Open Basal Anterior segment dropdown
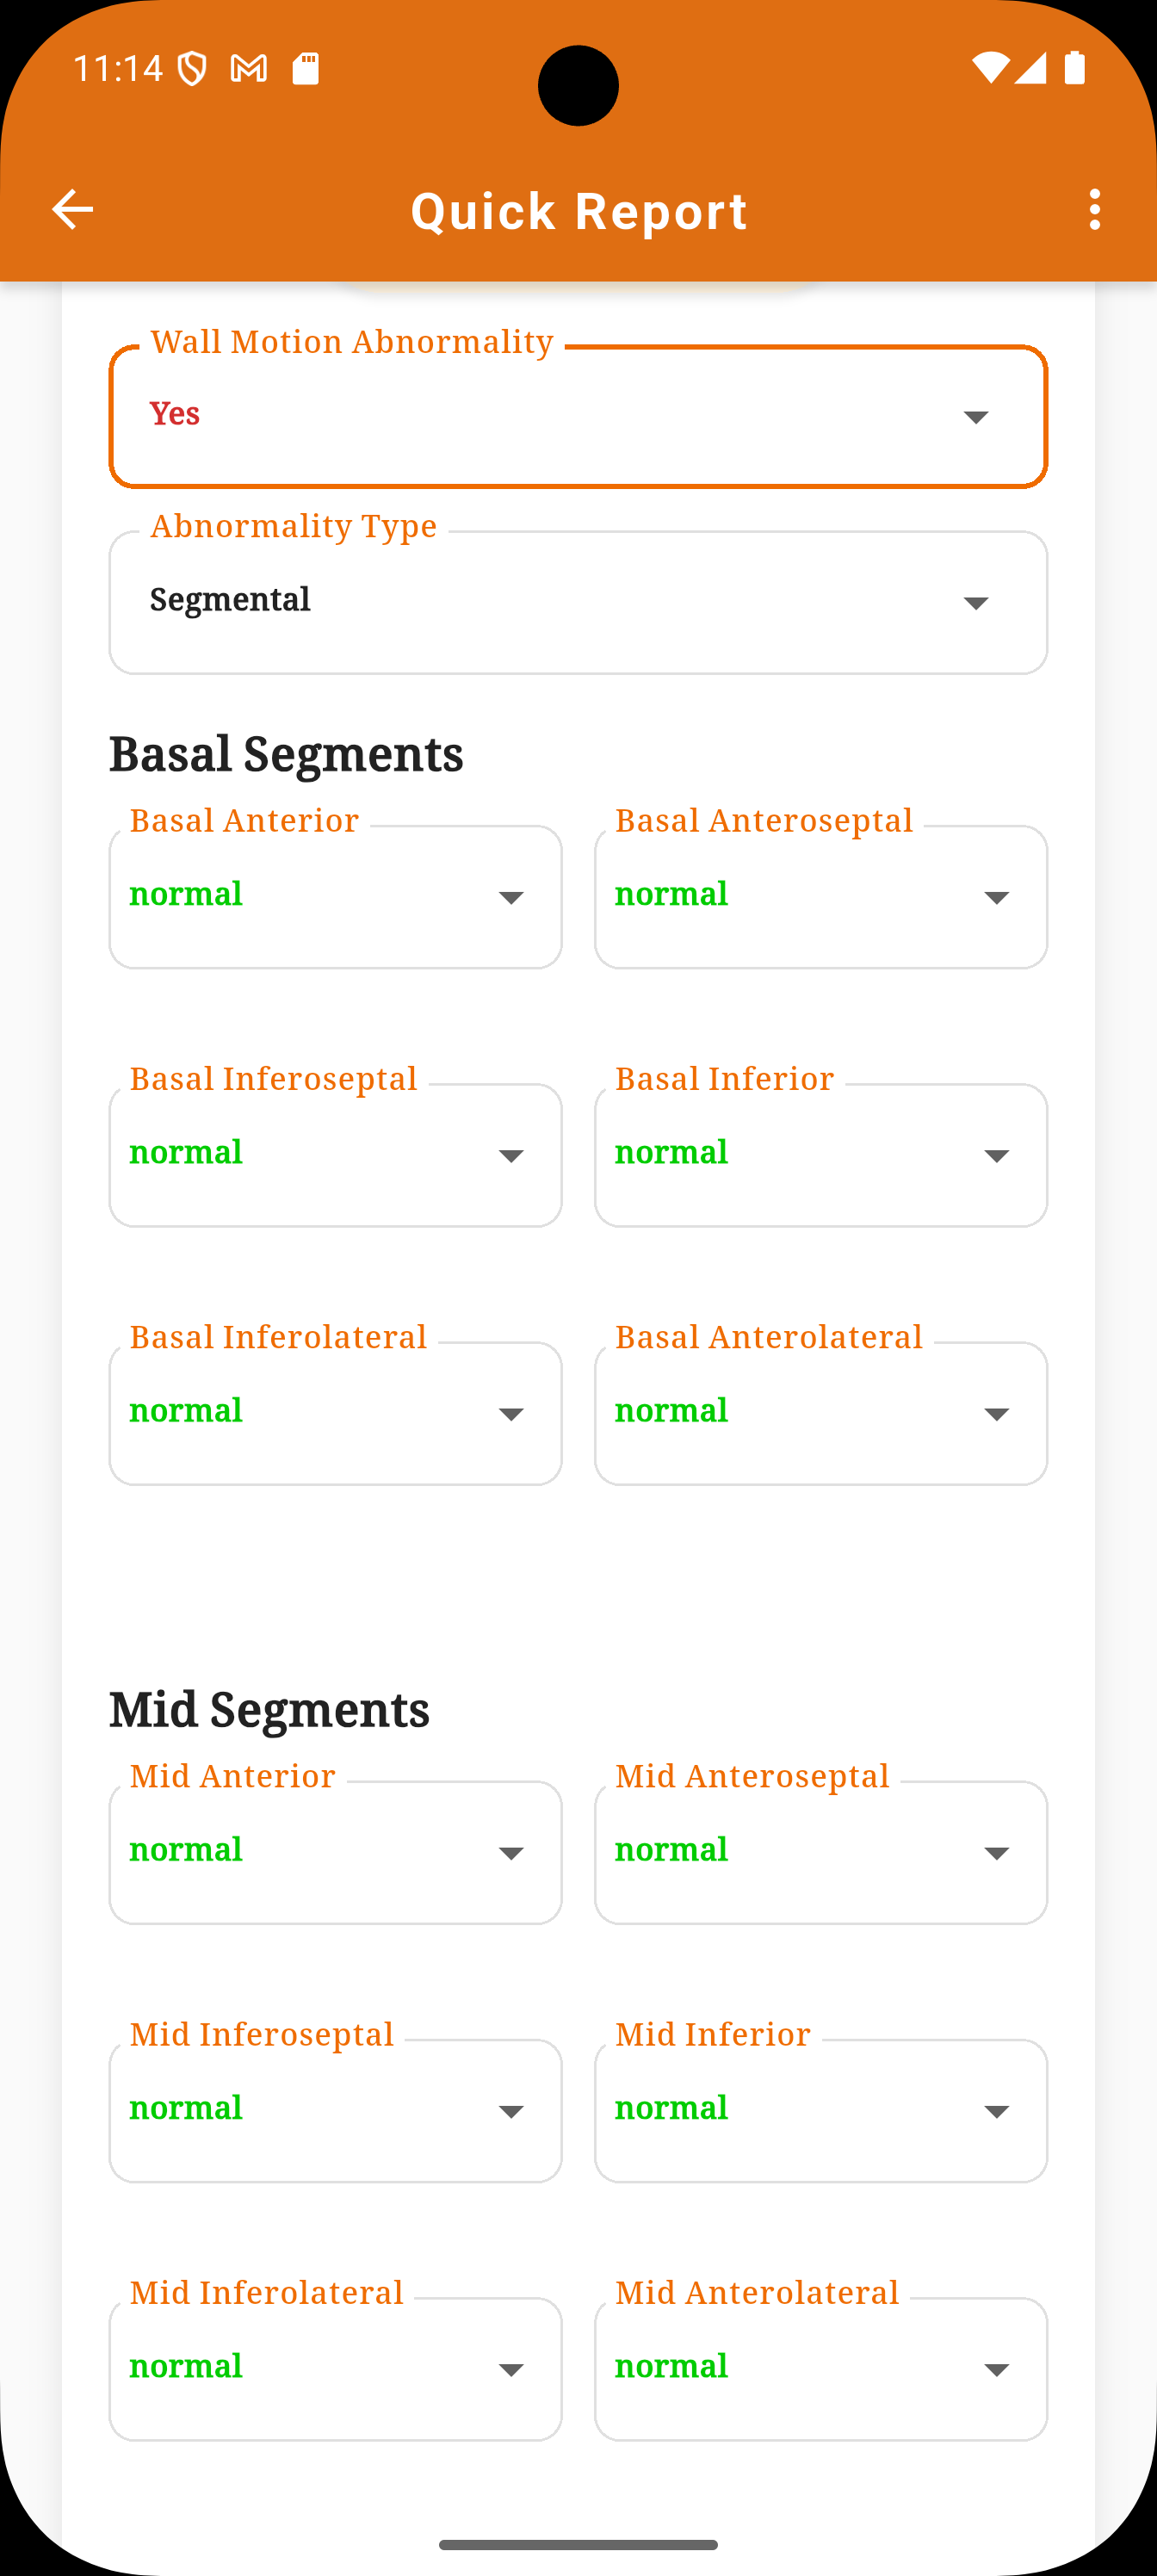The height and width of the screenshot is (2576, 1157). click(335, 897)
